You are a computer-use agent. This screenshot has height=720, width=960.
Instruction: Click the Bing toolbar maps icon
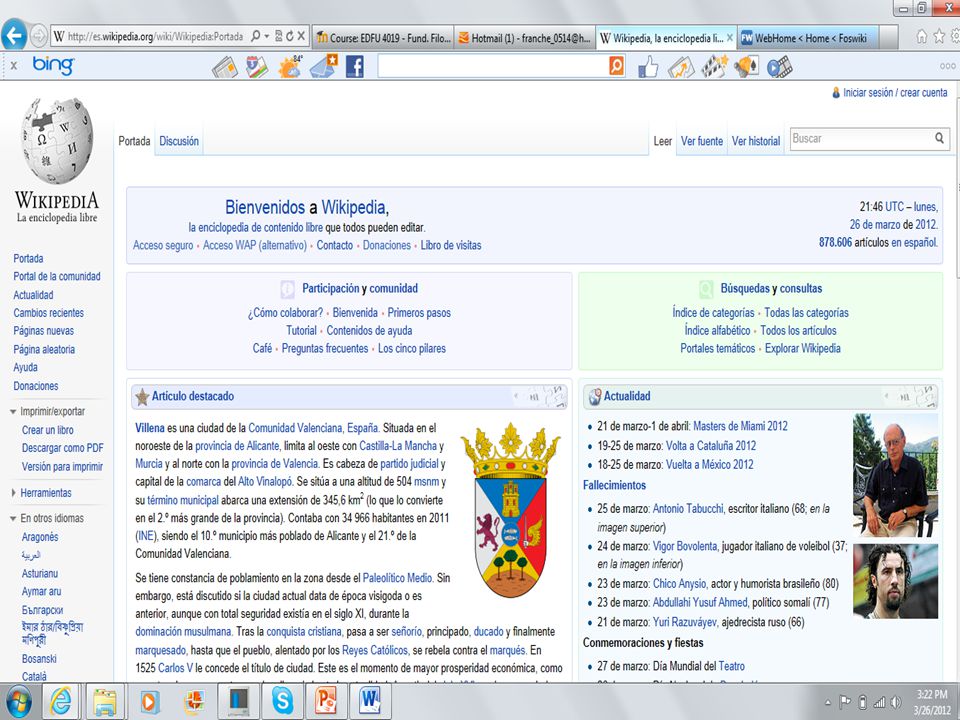coord(257,67)
